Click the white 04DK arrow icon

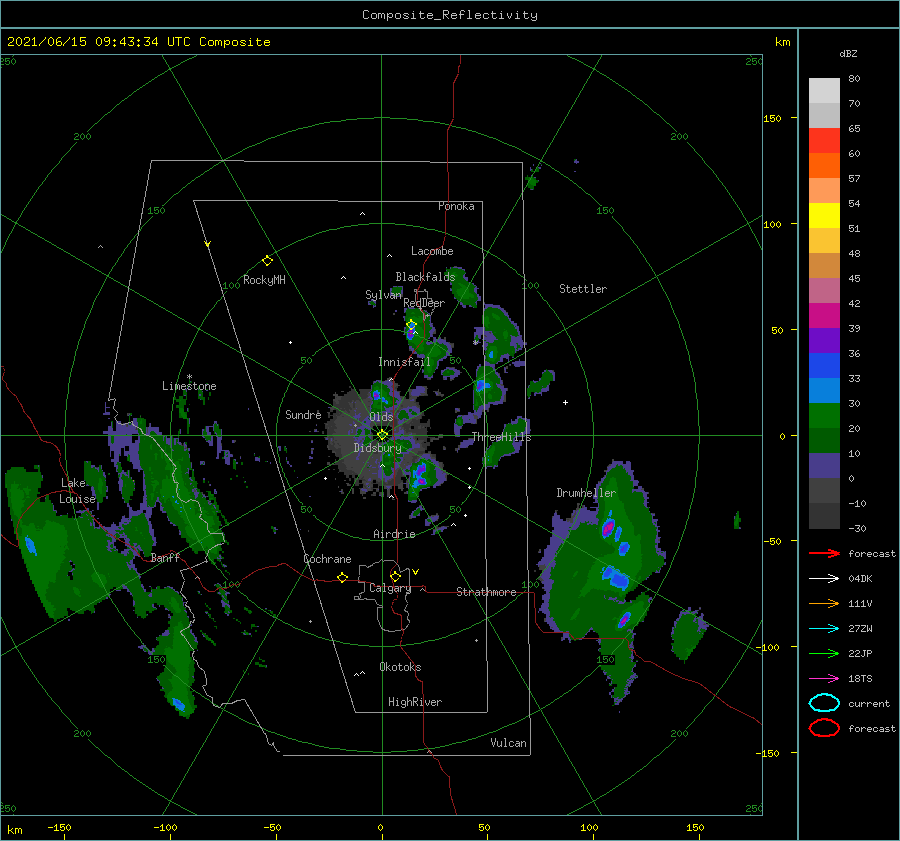tap(824, 579)
